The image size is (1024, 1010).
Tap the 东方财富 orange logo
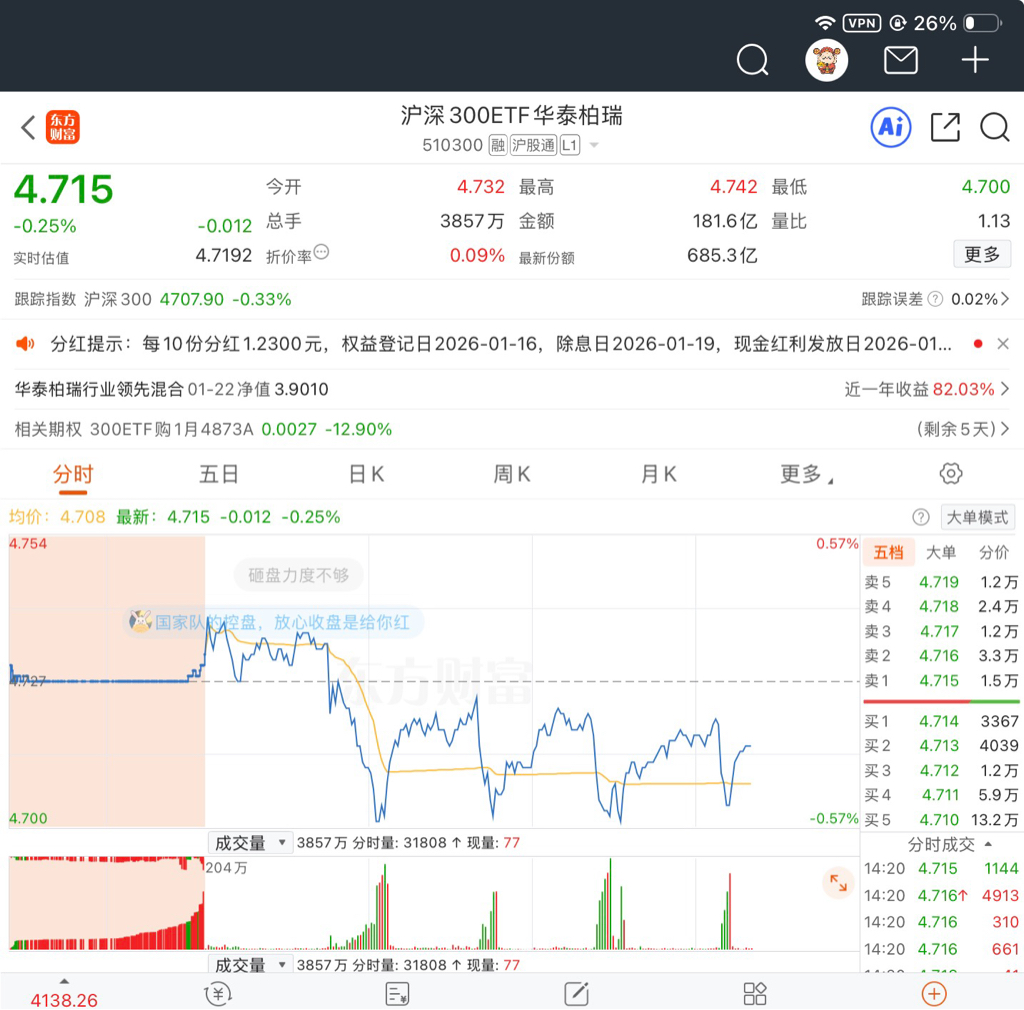tap(62, 127)
